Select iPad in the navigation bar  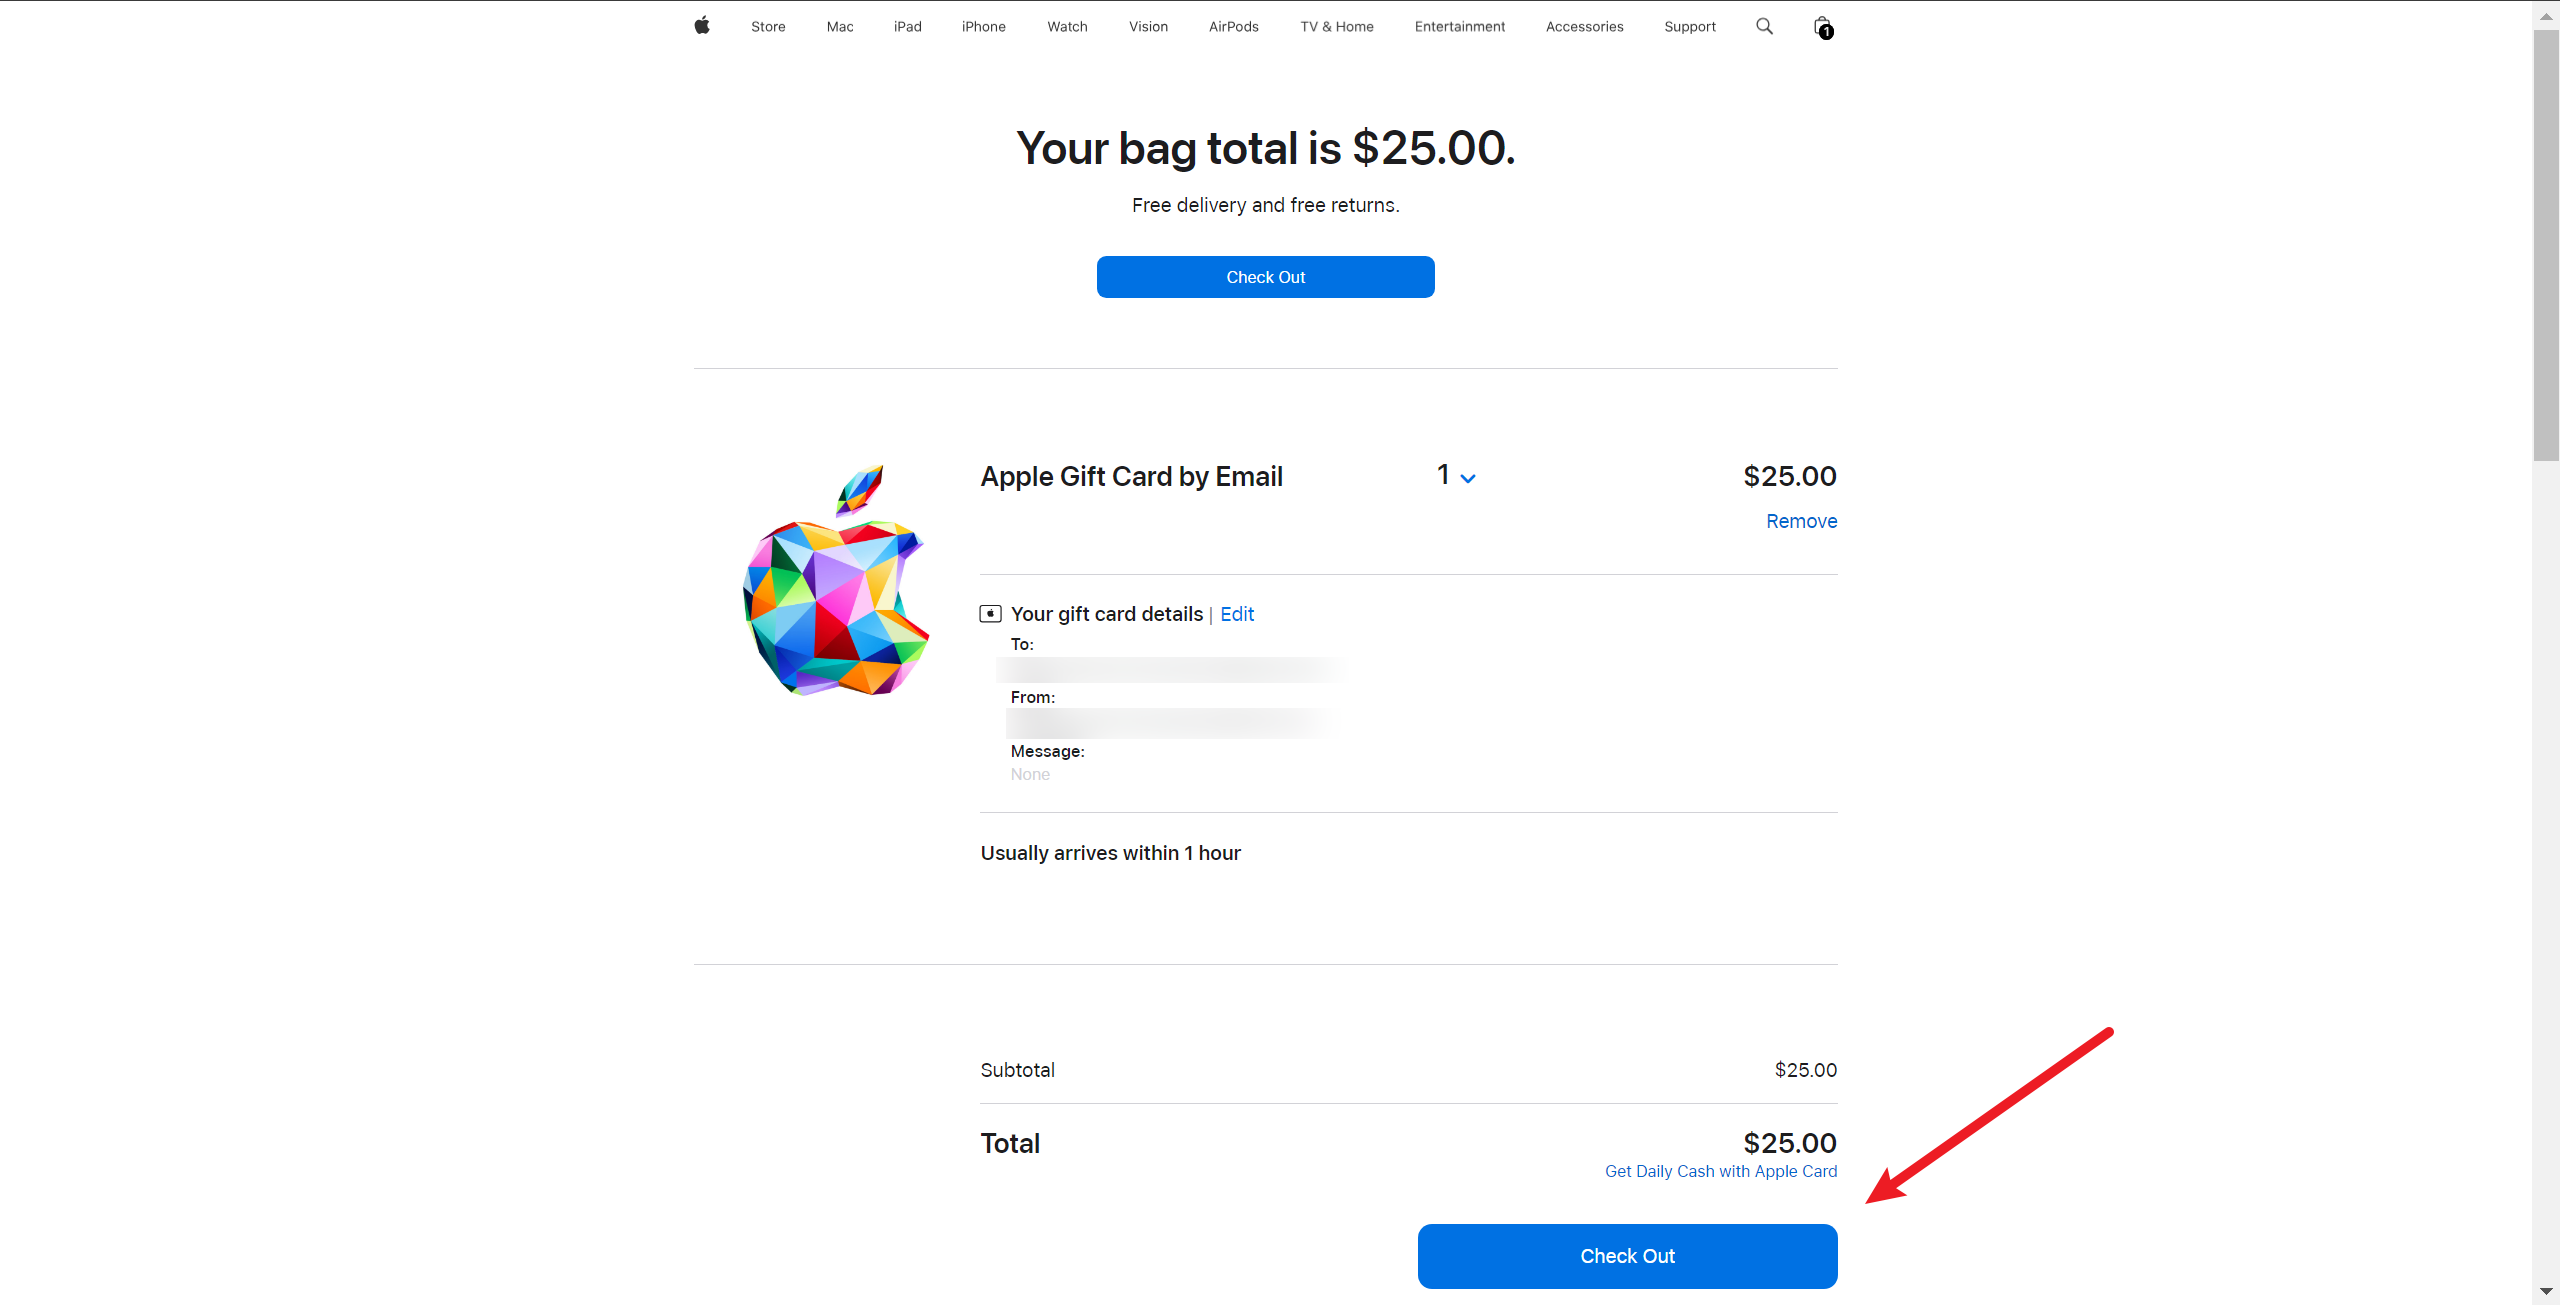click(908, 27)
